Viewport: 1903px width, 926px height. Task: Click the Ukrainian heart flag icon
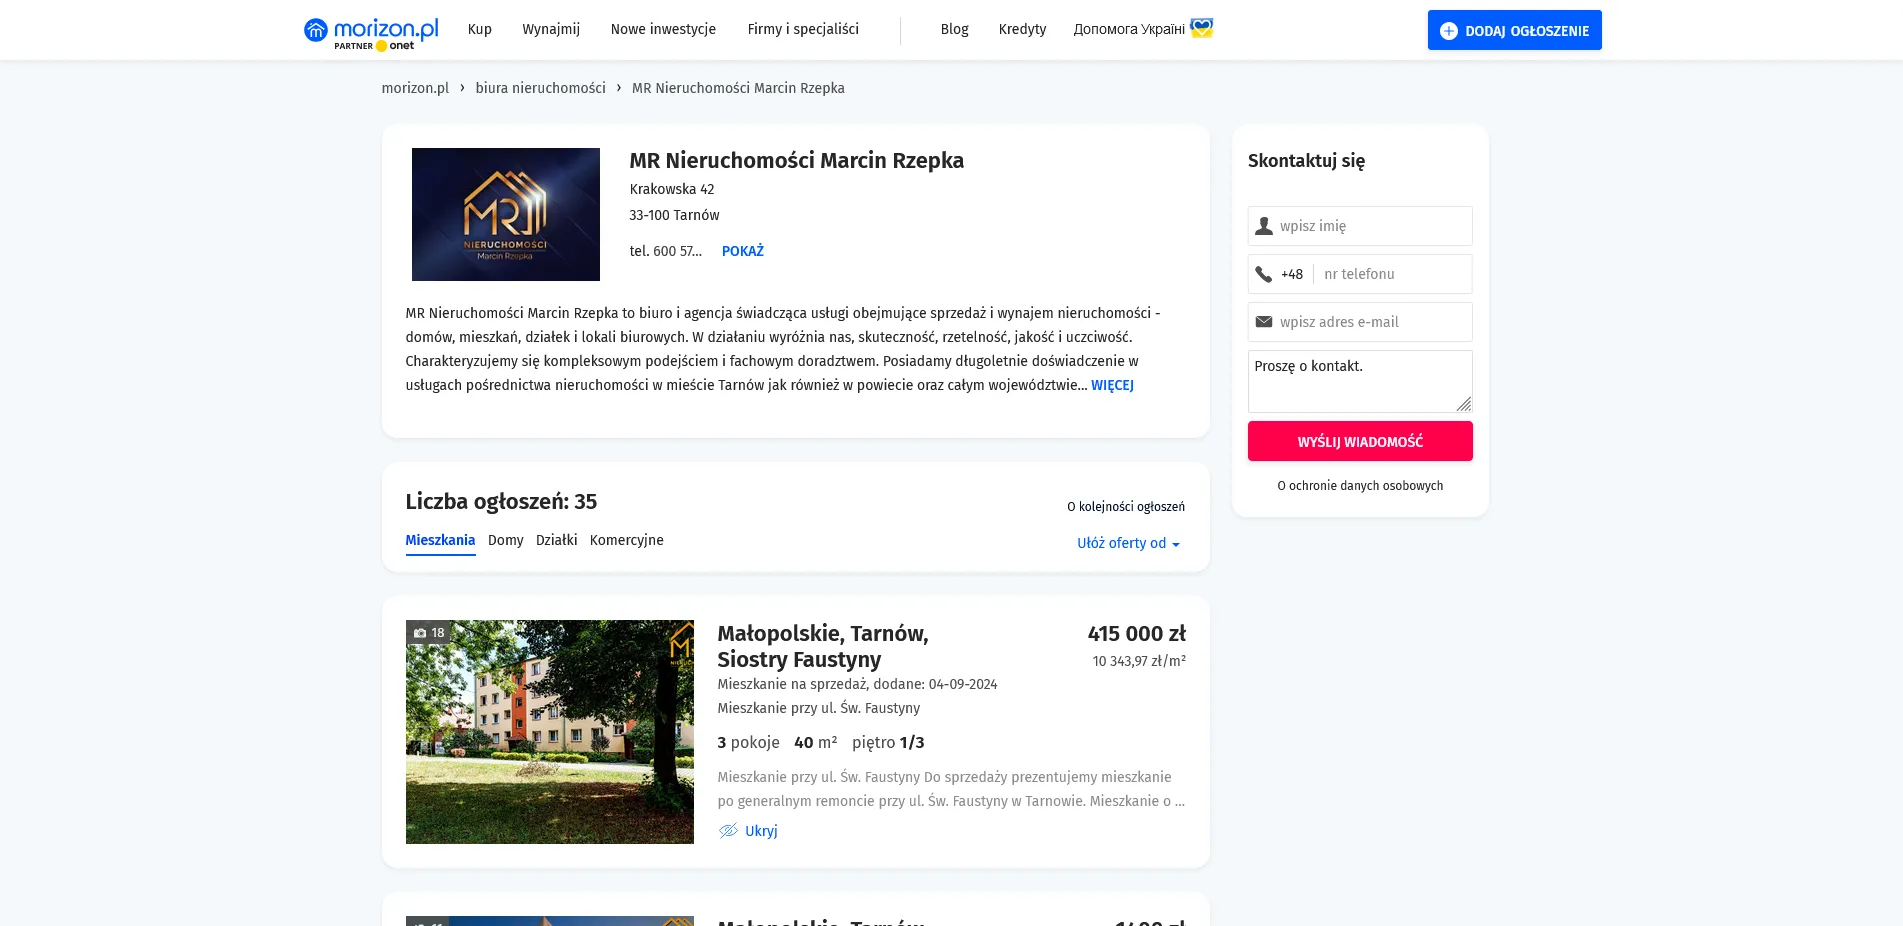(1201, 28)
